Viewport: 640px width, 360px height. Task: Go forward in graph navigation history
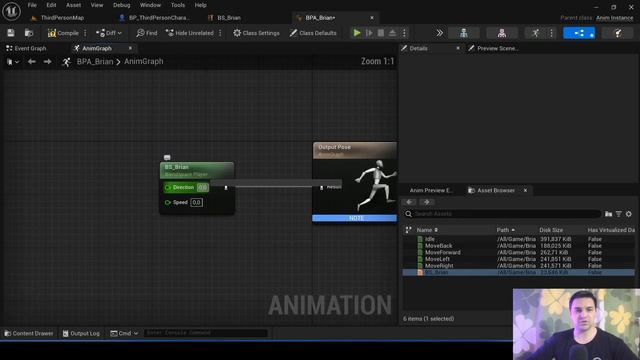pos(47,62)
